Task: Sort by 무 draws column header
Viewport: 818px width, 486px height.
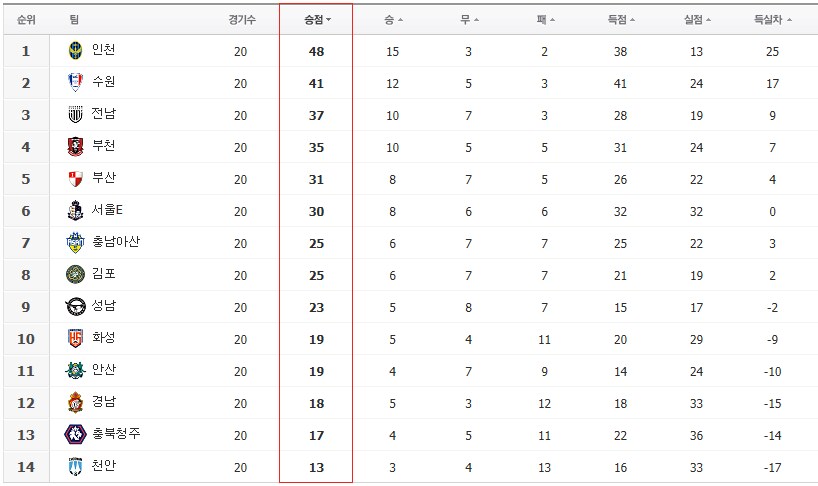Action: [469, 20]
